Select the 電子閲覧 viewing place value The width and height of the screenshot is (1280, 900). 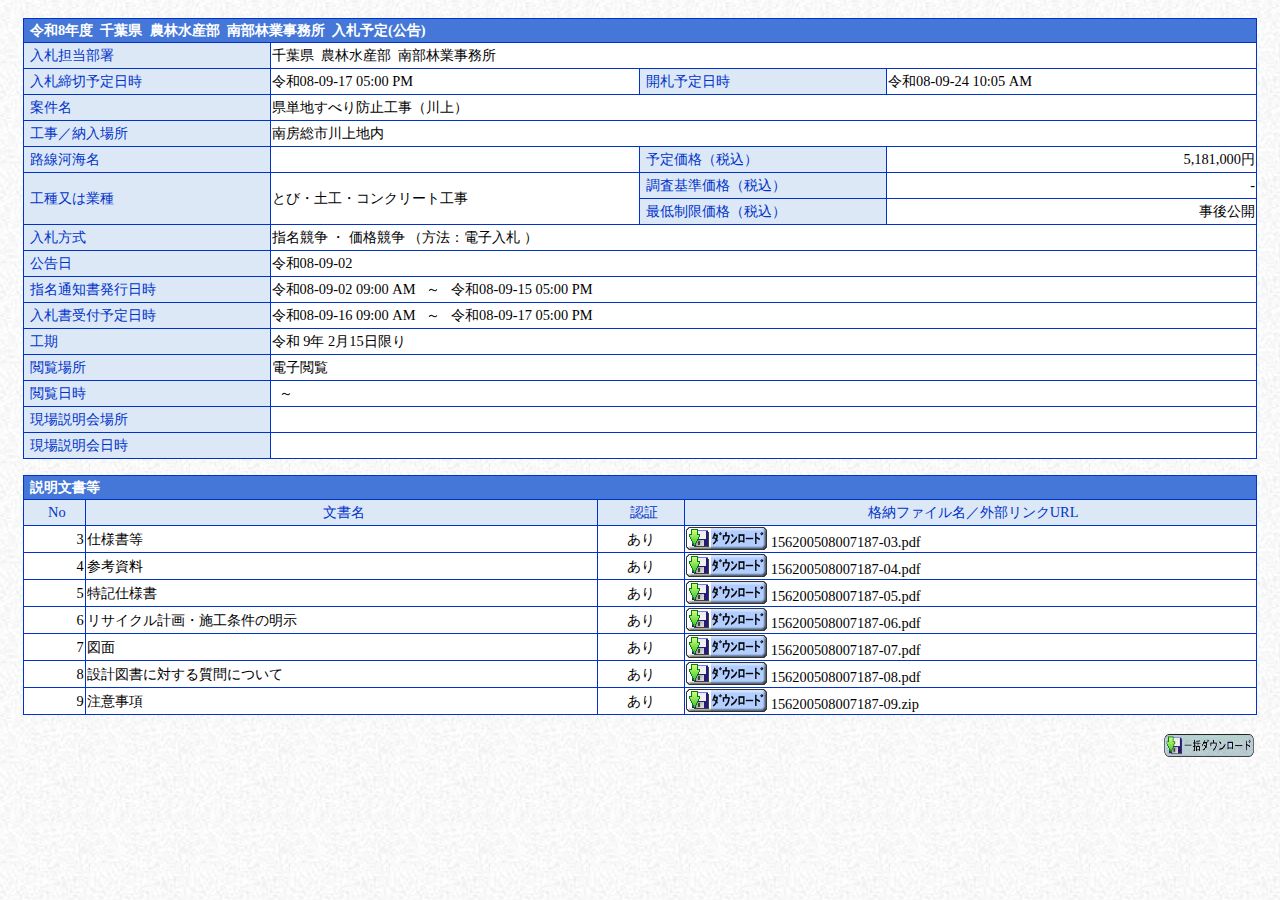point(300,368)
